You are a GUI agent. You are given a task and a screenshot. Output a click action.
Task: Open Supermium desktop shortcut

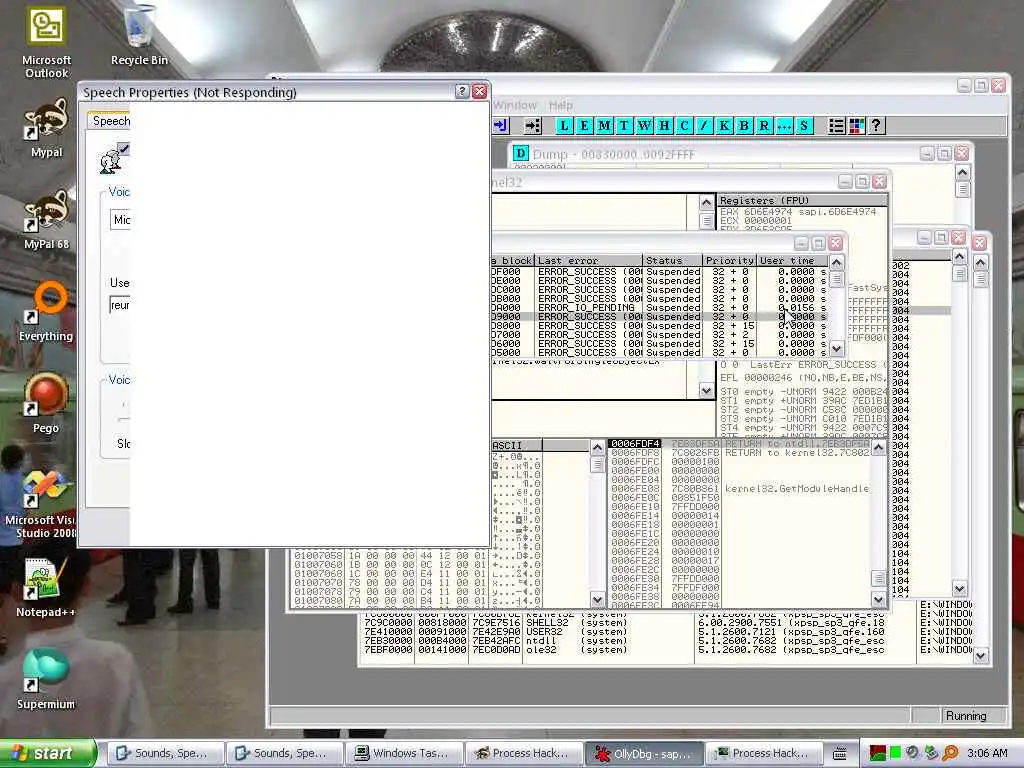(46, 679)
